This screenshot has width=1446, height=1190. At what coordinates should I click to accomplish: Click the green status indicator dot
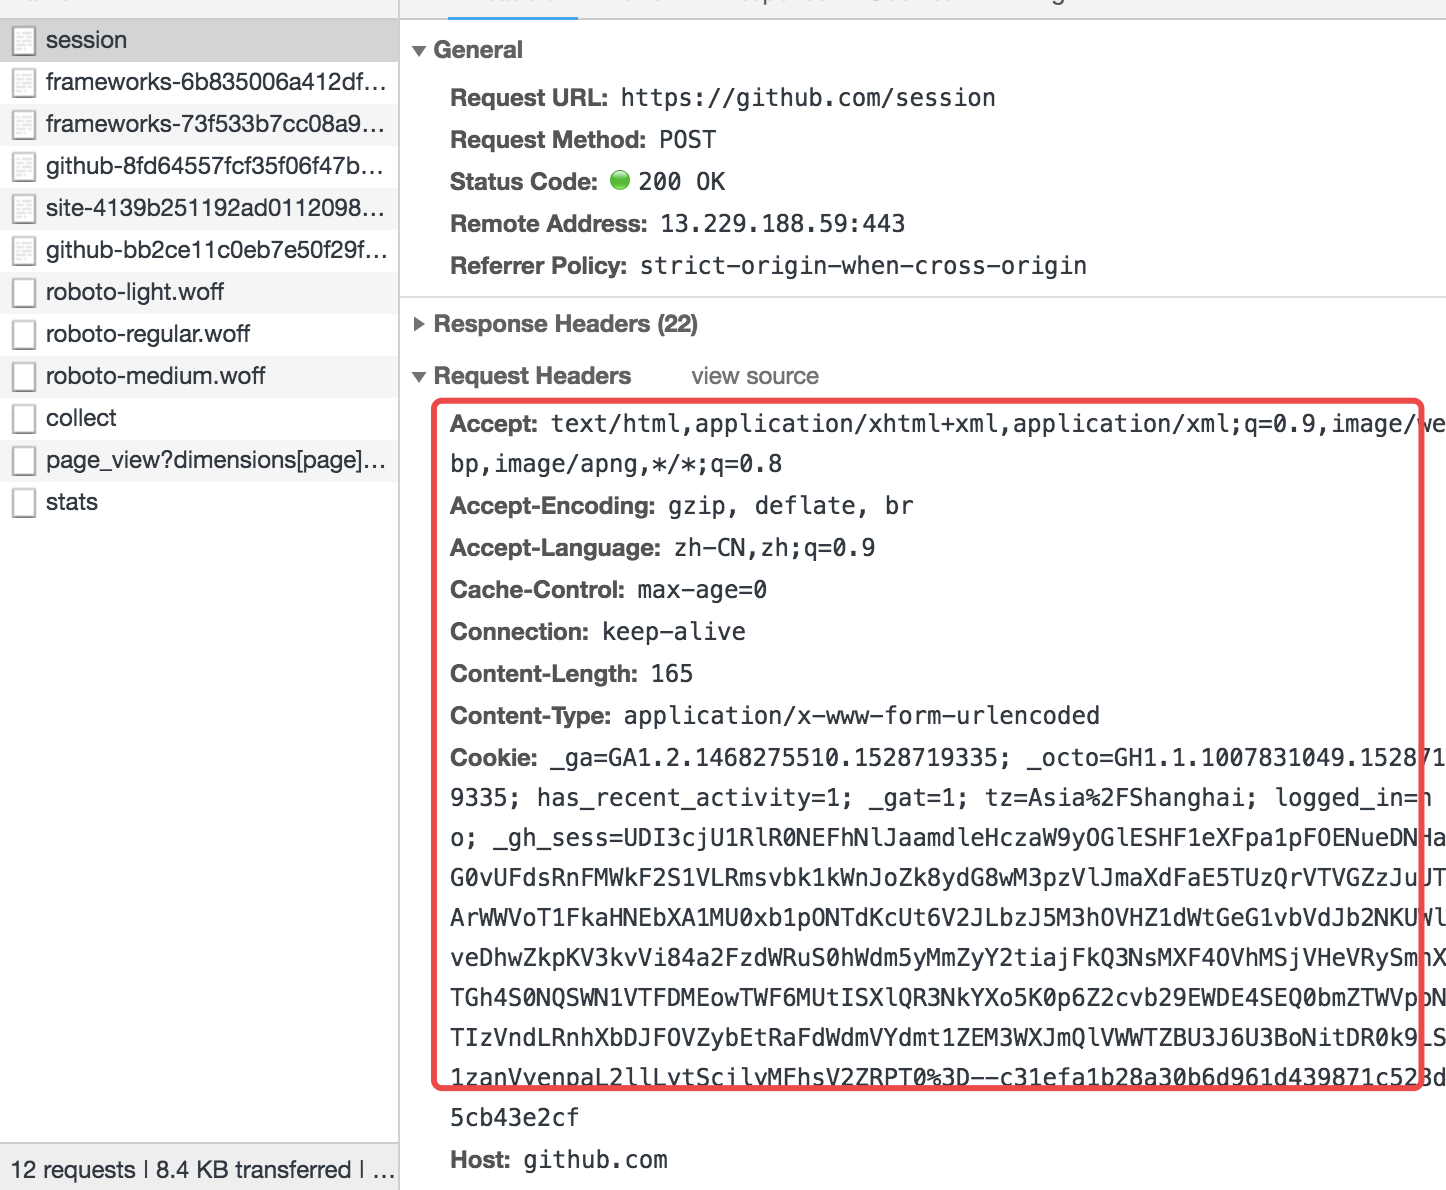[620, 180]
